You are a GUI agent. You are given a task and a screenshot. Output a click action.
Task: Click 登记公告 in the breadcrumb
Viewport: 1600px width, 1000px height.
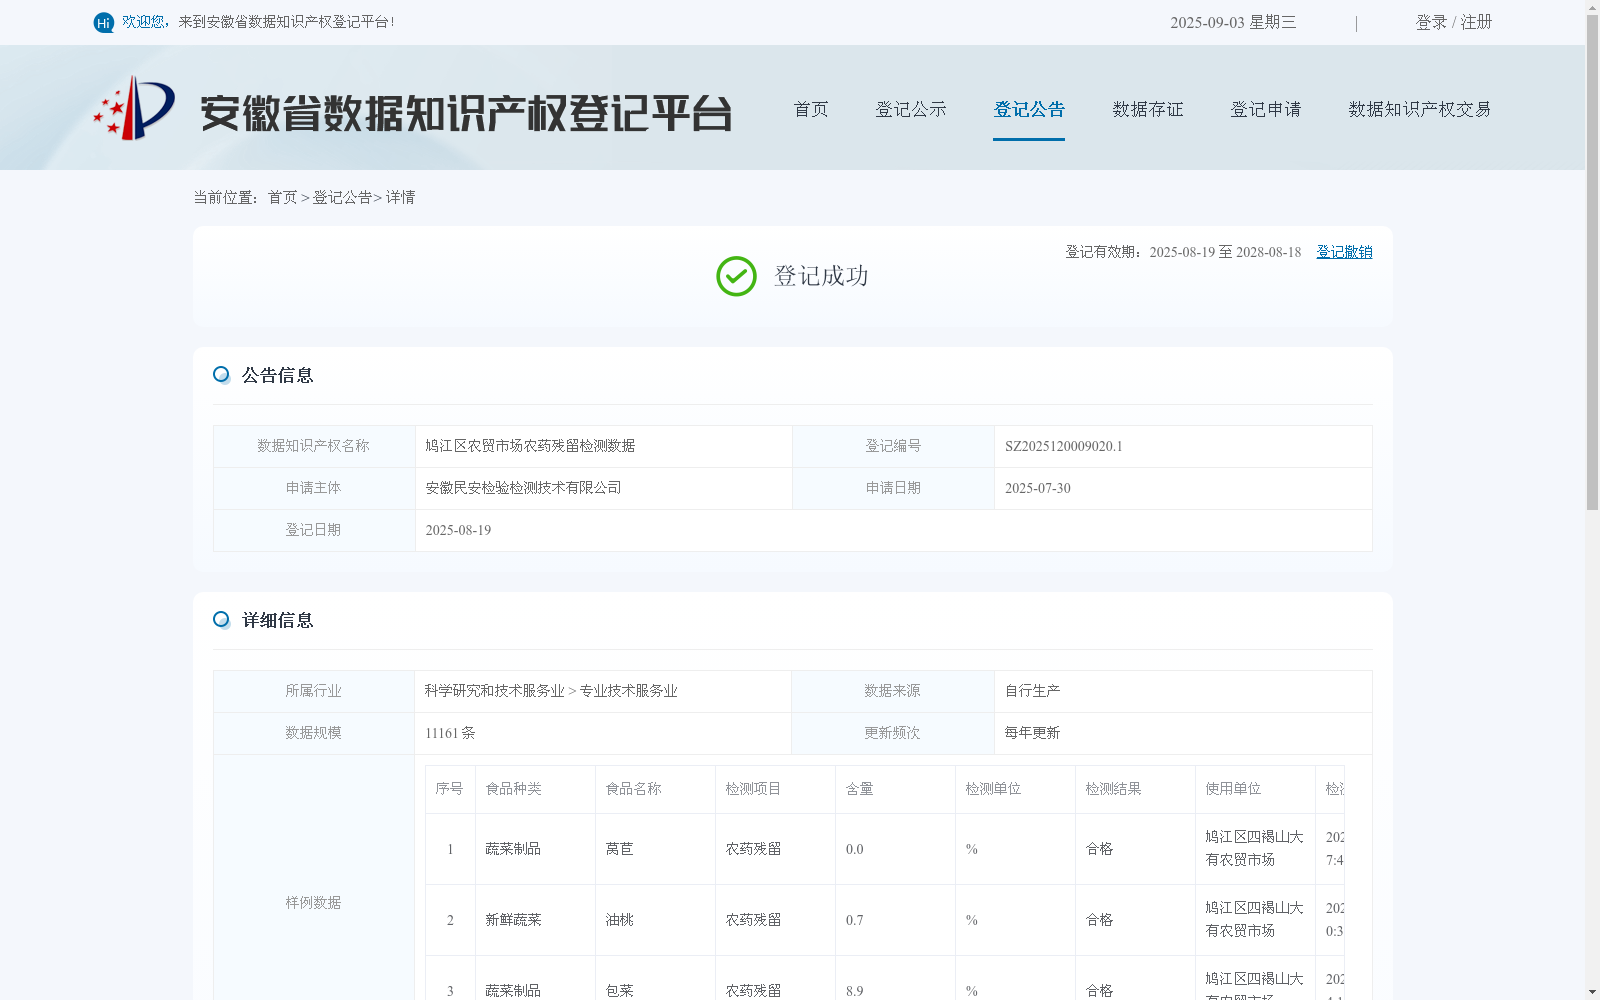342,198
